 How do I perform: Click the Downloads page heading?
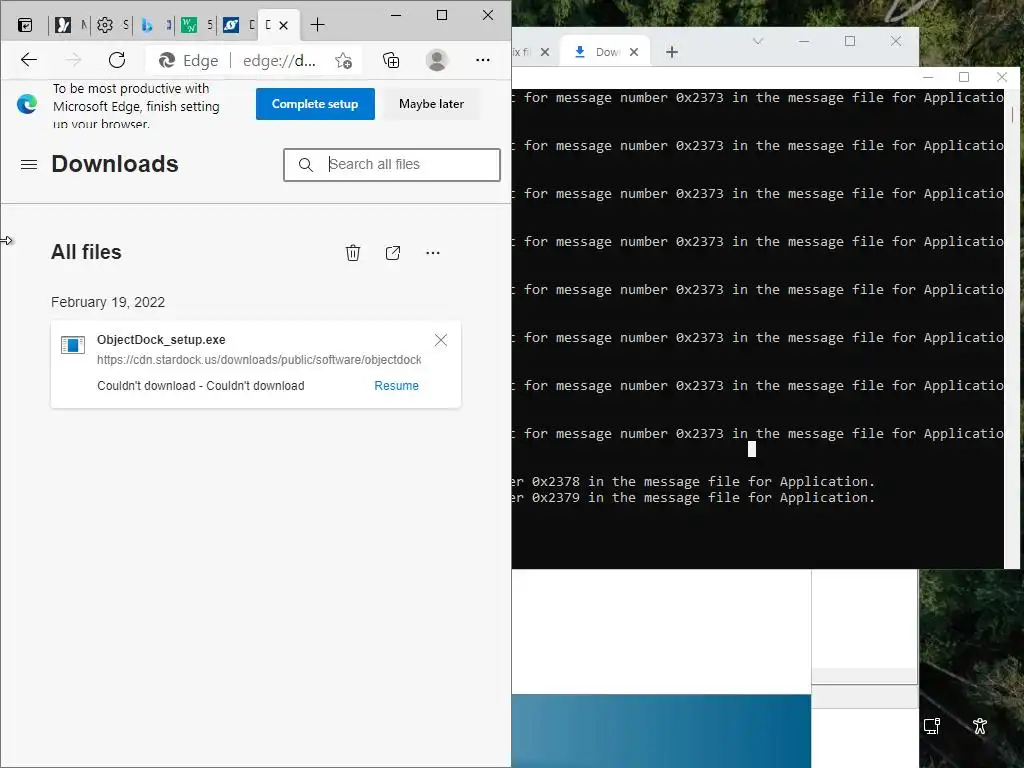[x=115, y=164]
